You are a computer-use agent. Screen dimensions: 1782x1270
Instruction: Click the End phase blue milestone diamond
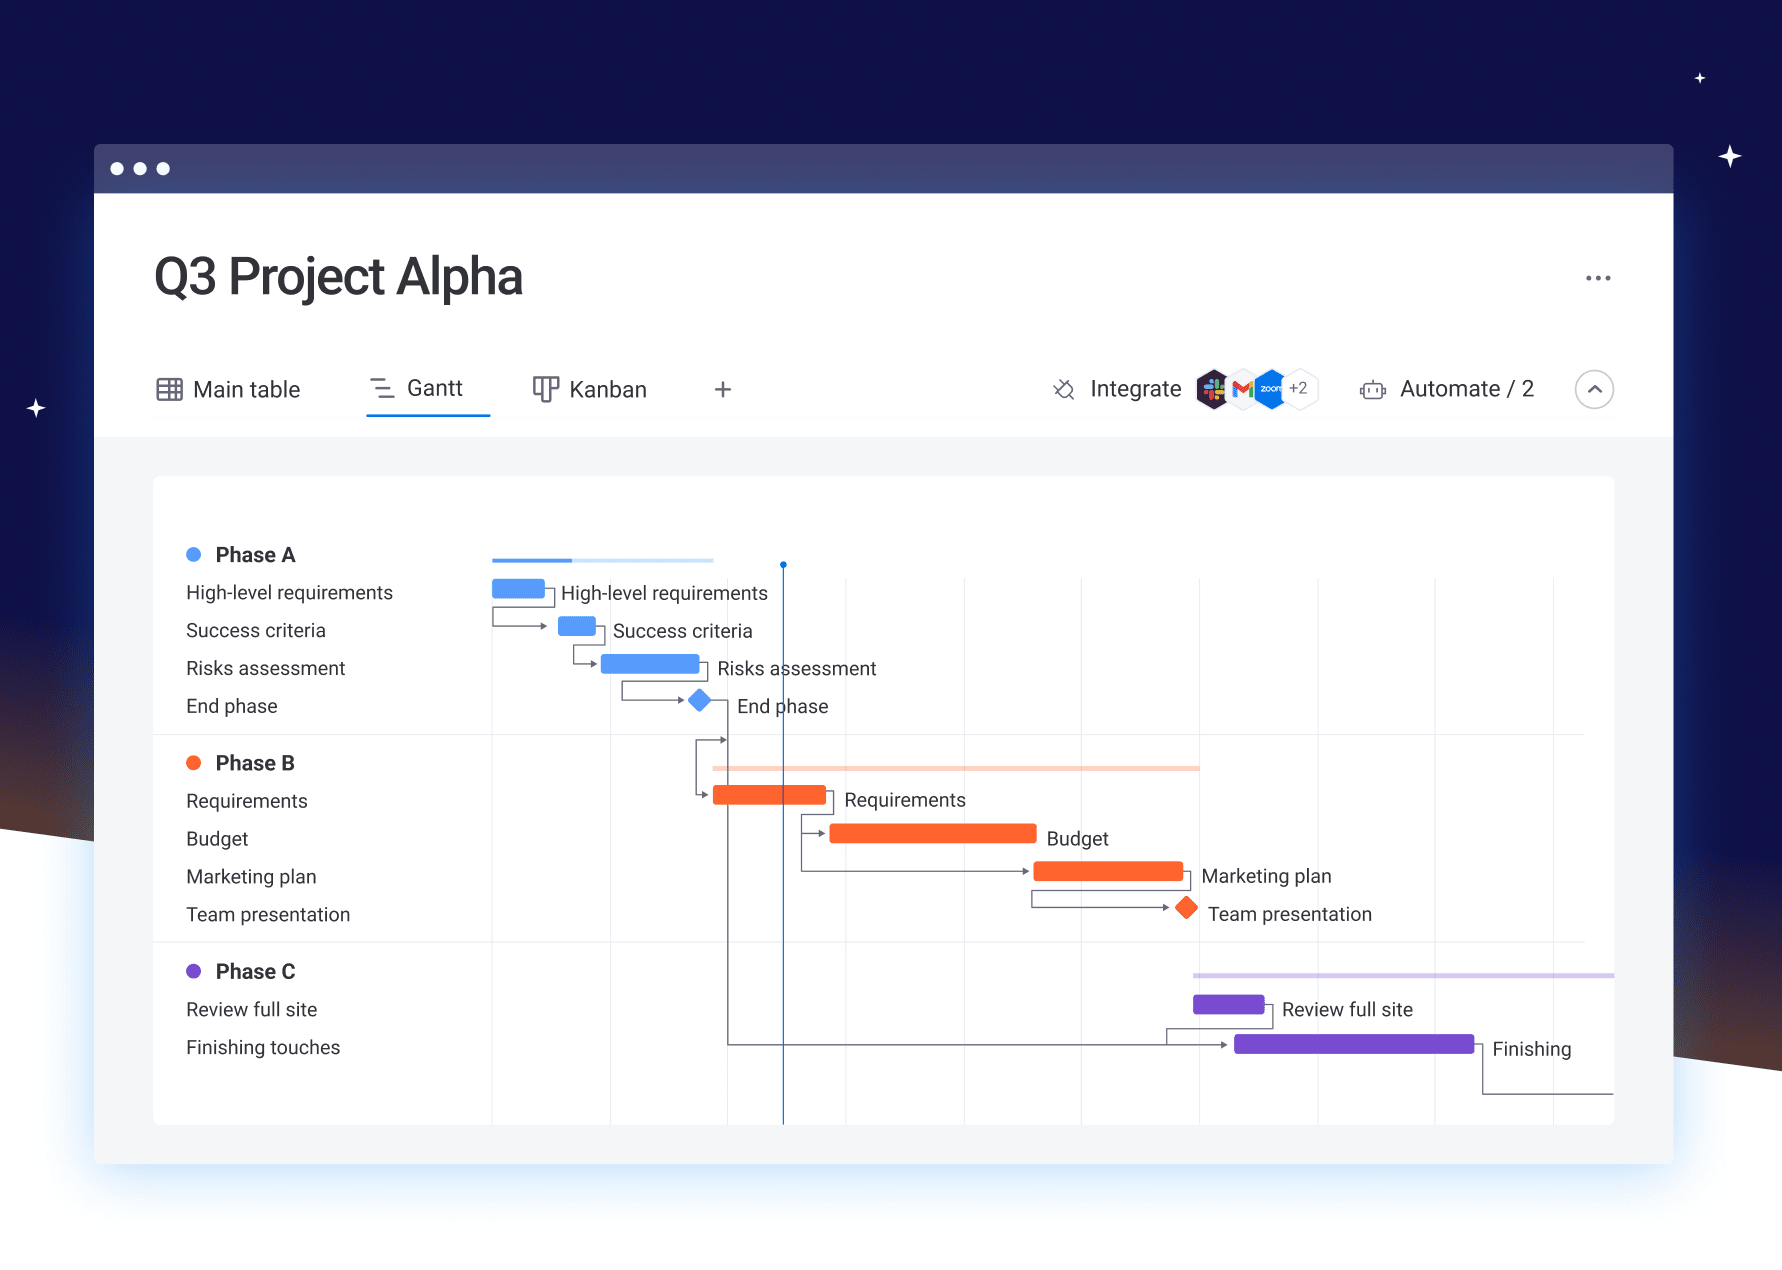(x=700, y=700)
